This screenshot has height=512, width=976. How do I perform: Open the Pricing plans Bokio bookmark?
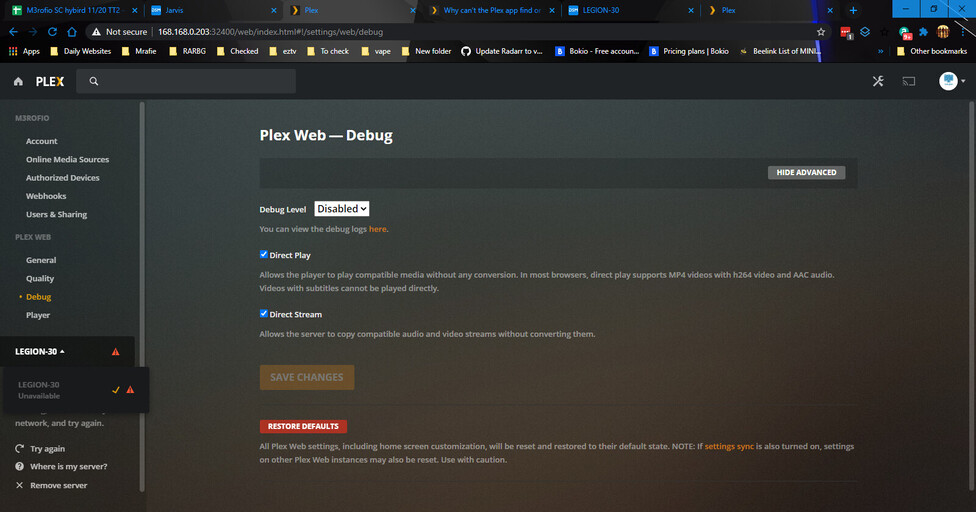pos(689,52)
